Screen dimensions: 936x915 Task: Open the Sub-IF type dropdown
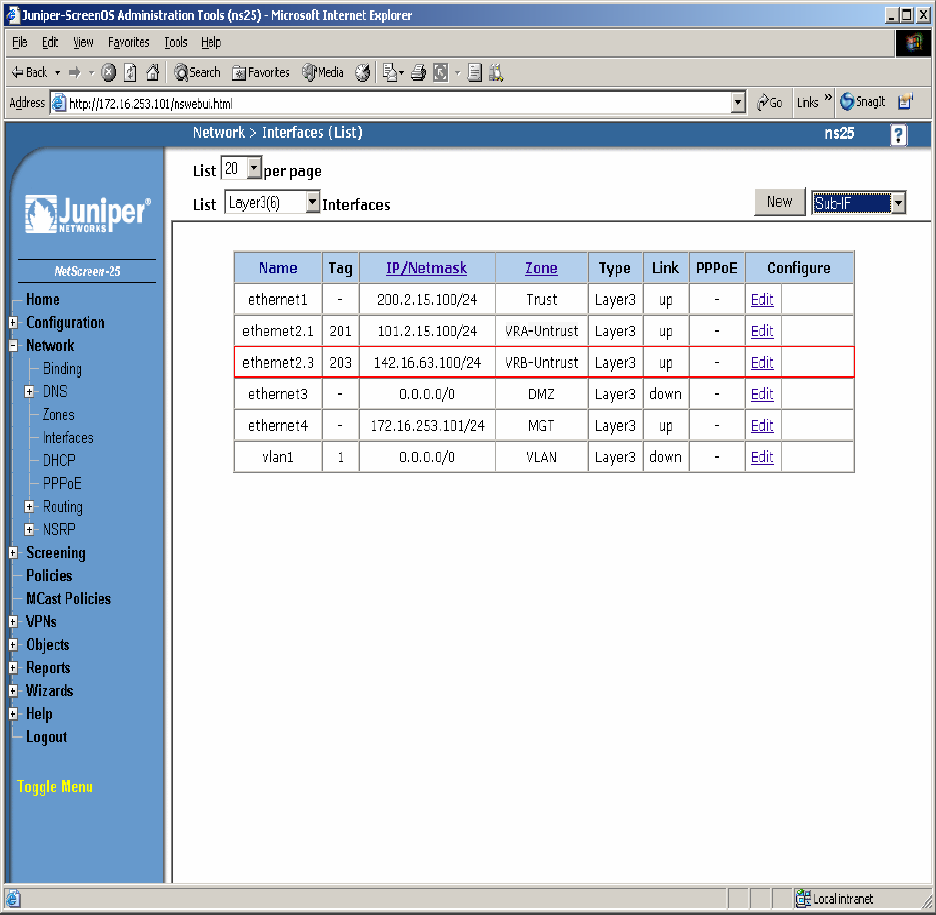tap(898, 203)
